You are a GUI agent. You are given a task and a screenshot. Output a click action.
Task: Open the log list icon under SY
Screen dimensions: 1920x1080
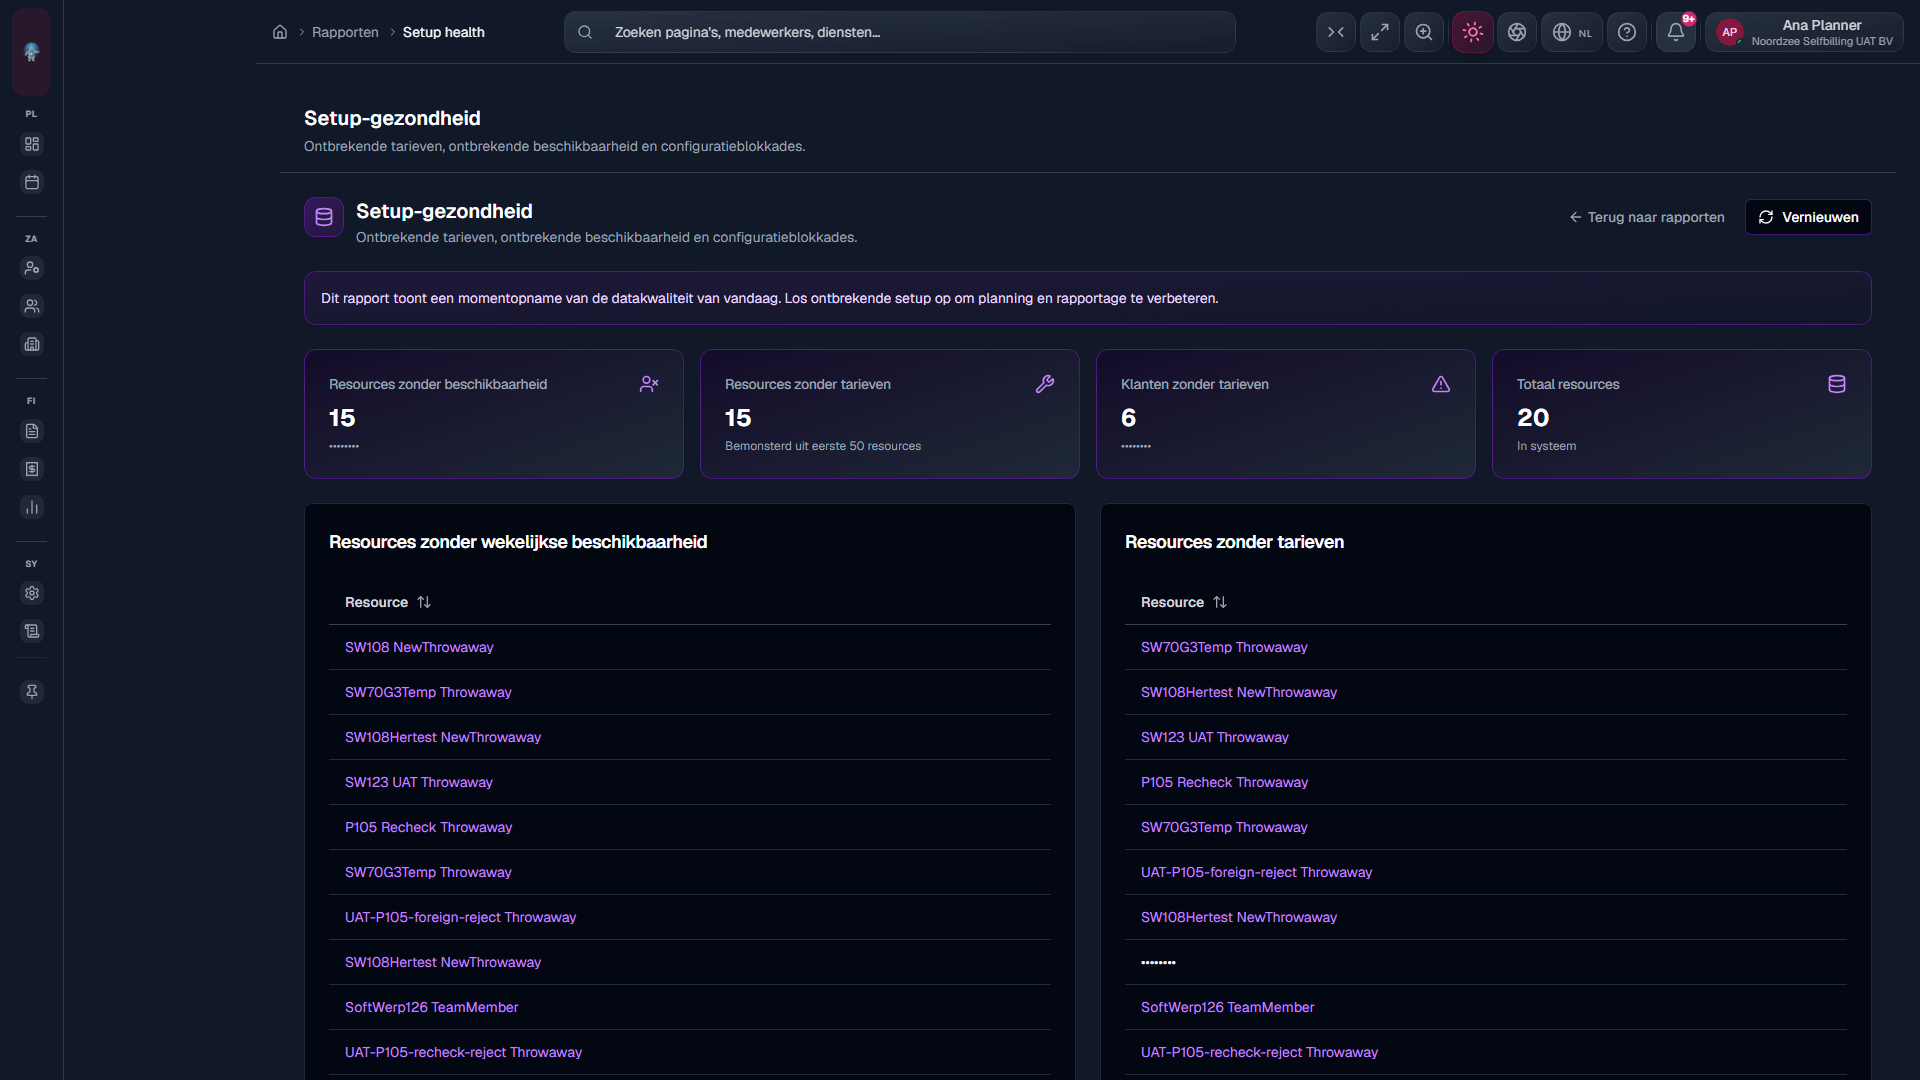pos(32,631)
